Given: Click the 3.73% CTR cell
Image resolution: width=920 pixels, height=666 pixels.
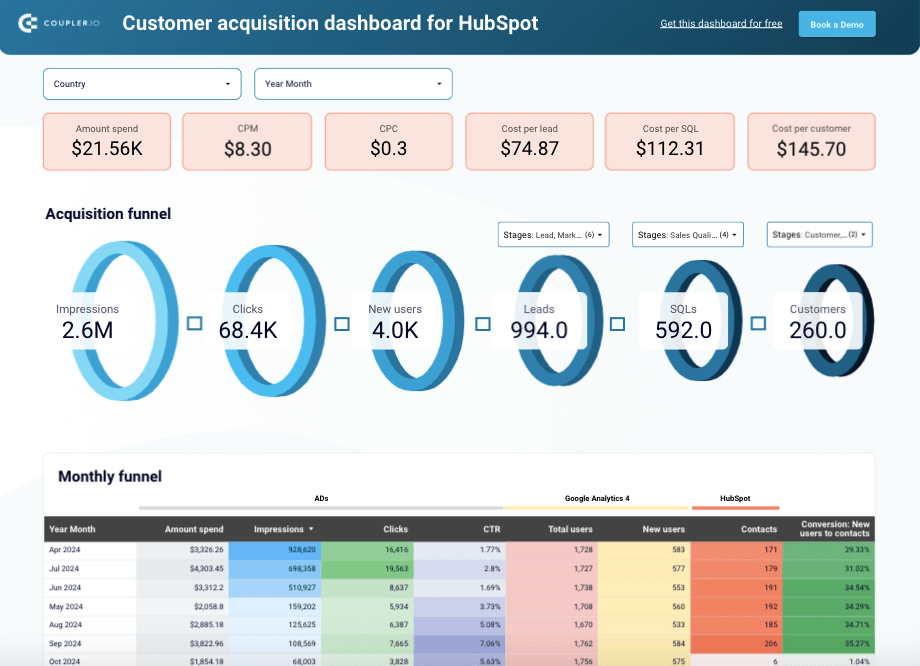Looking at the screenshot, I should pos(460,606).
